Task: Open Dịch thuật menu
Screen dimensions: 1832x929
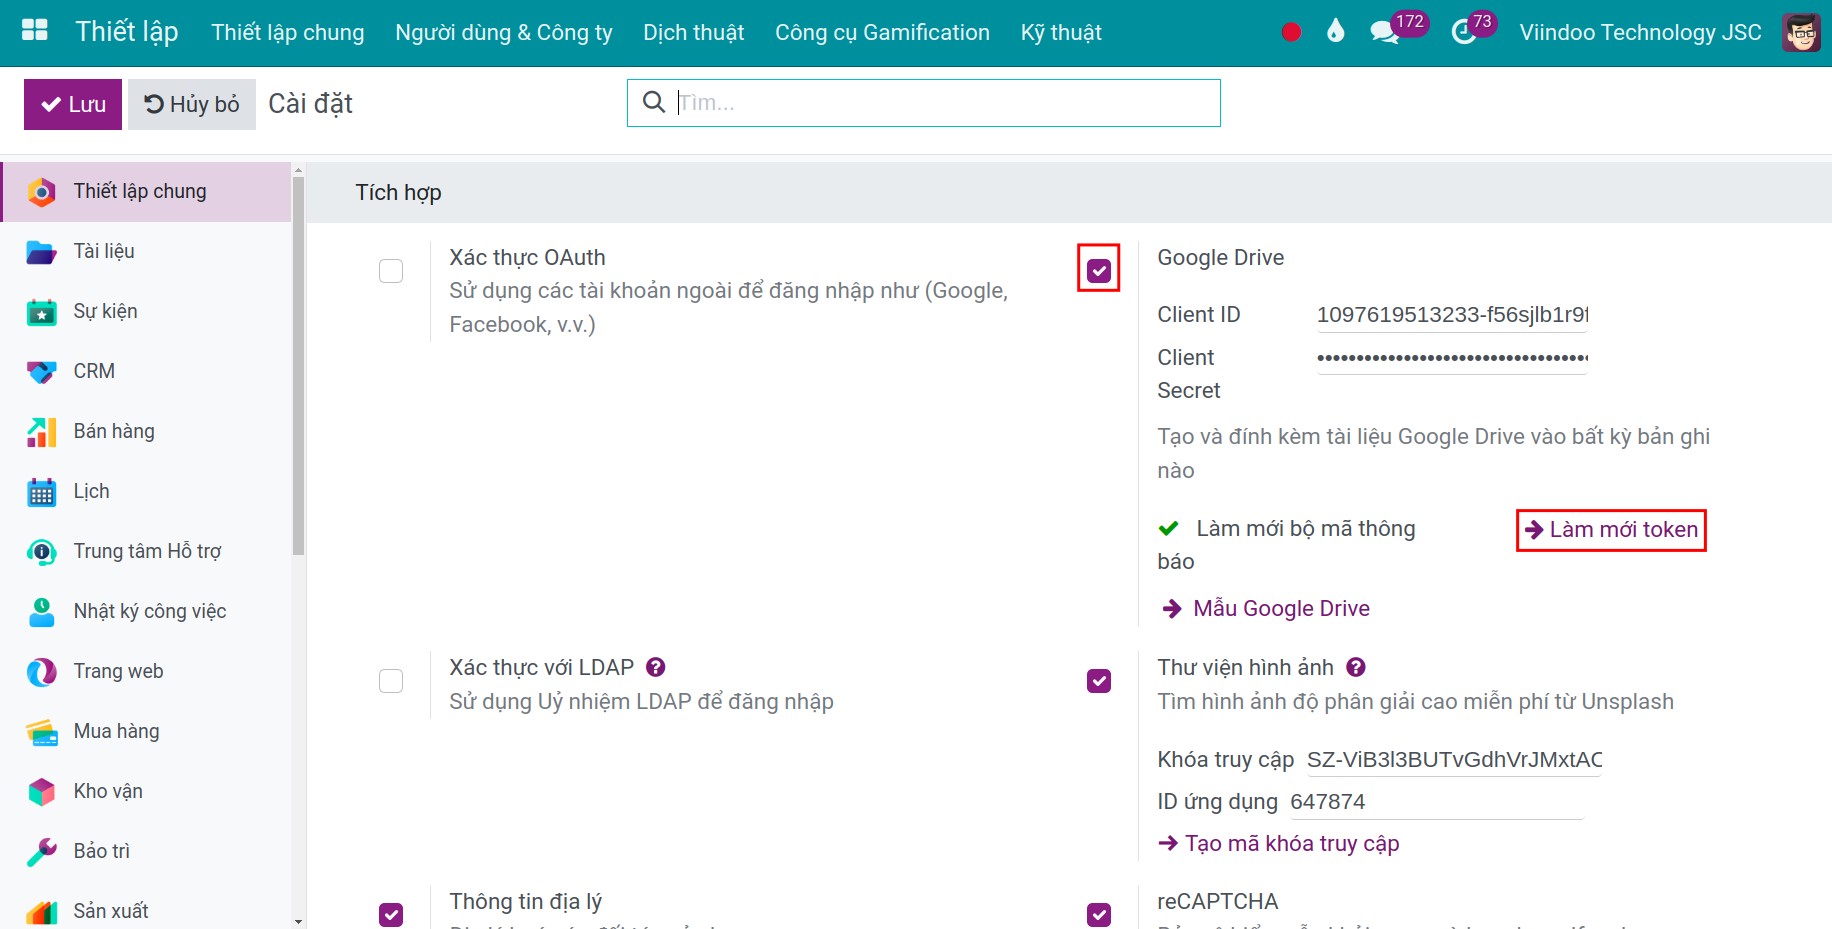Action: click(694, 32)
